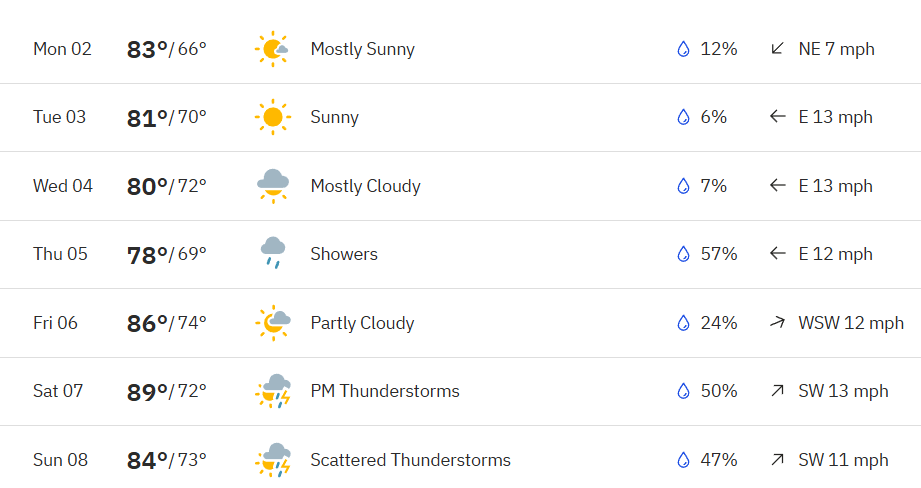The image size is (921, 488).
Task: Click the Showers rain cloud icon
Action: (x=273, y=253)
